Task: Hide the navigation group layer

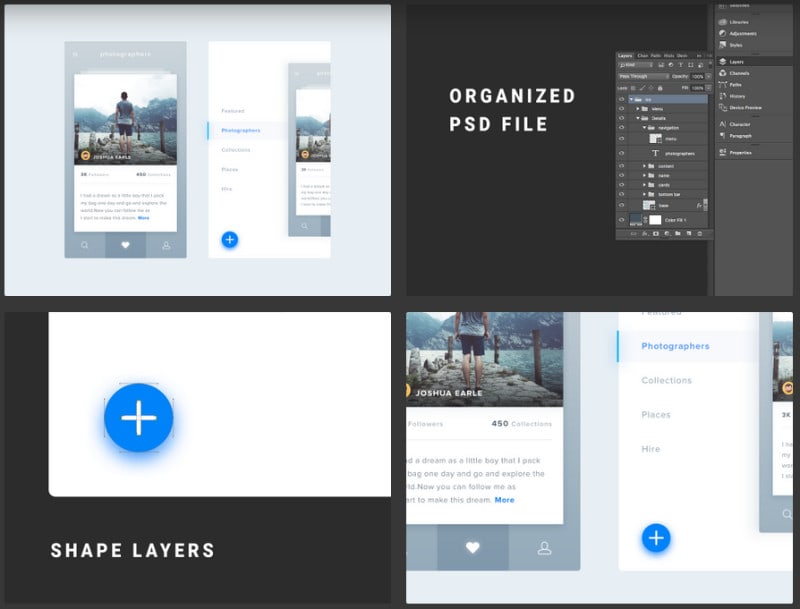Action: [621, 128]
